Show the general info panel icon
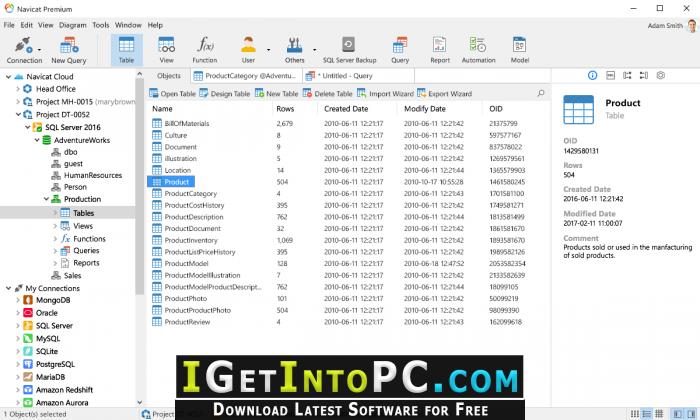 pos(591,76)
